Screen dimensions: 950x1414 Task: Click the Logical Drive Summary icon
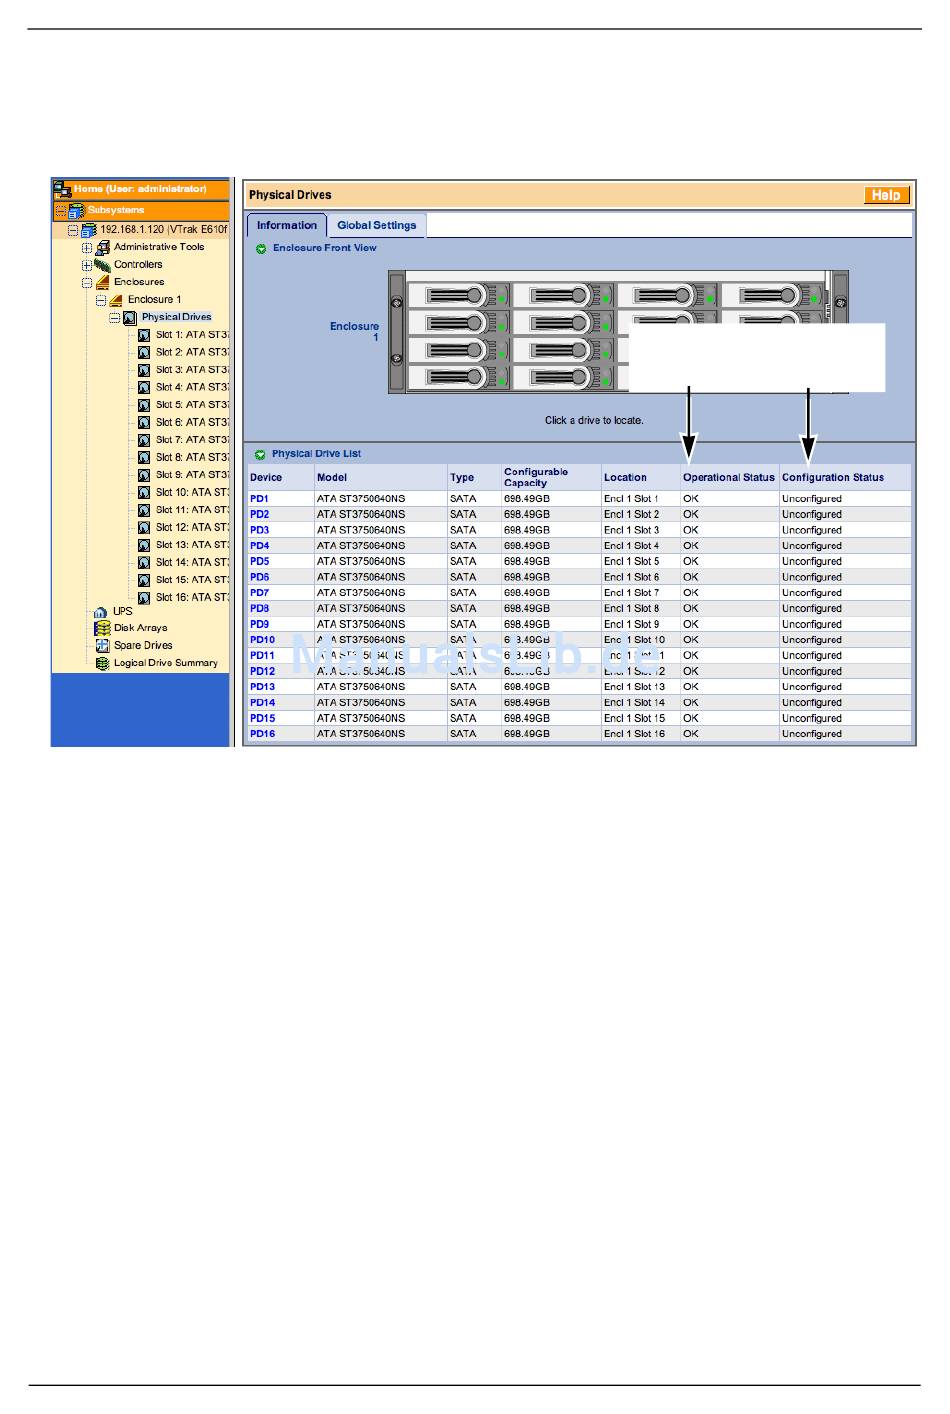102,663
